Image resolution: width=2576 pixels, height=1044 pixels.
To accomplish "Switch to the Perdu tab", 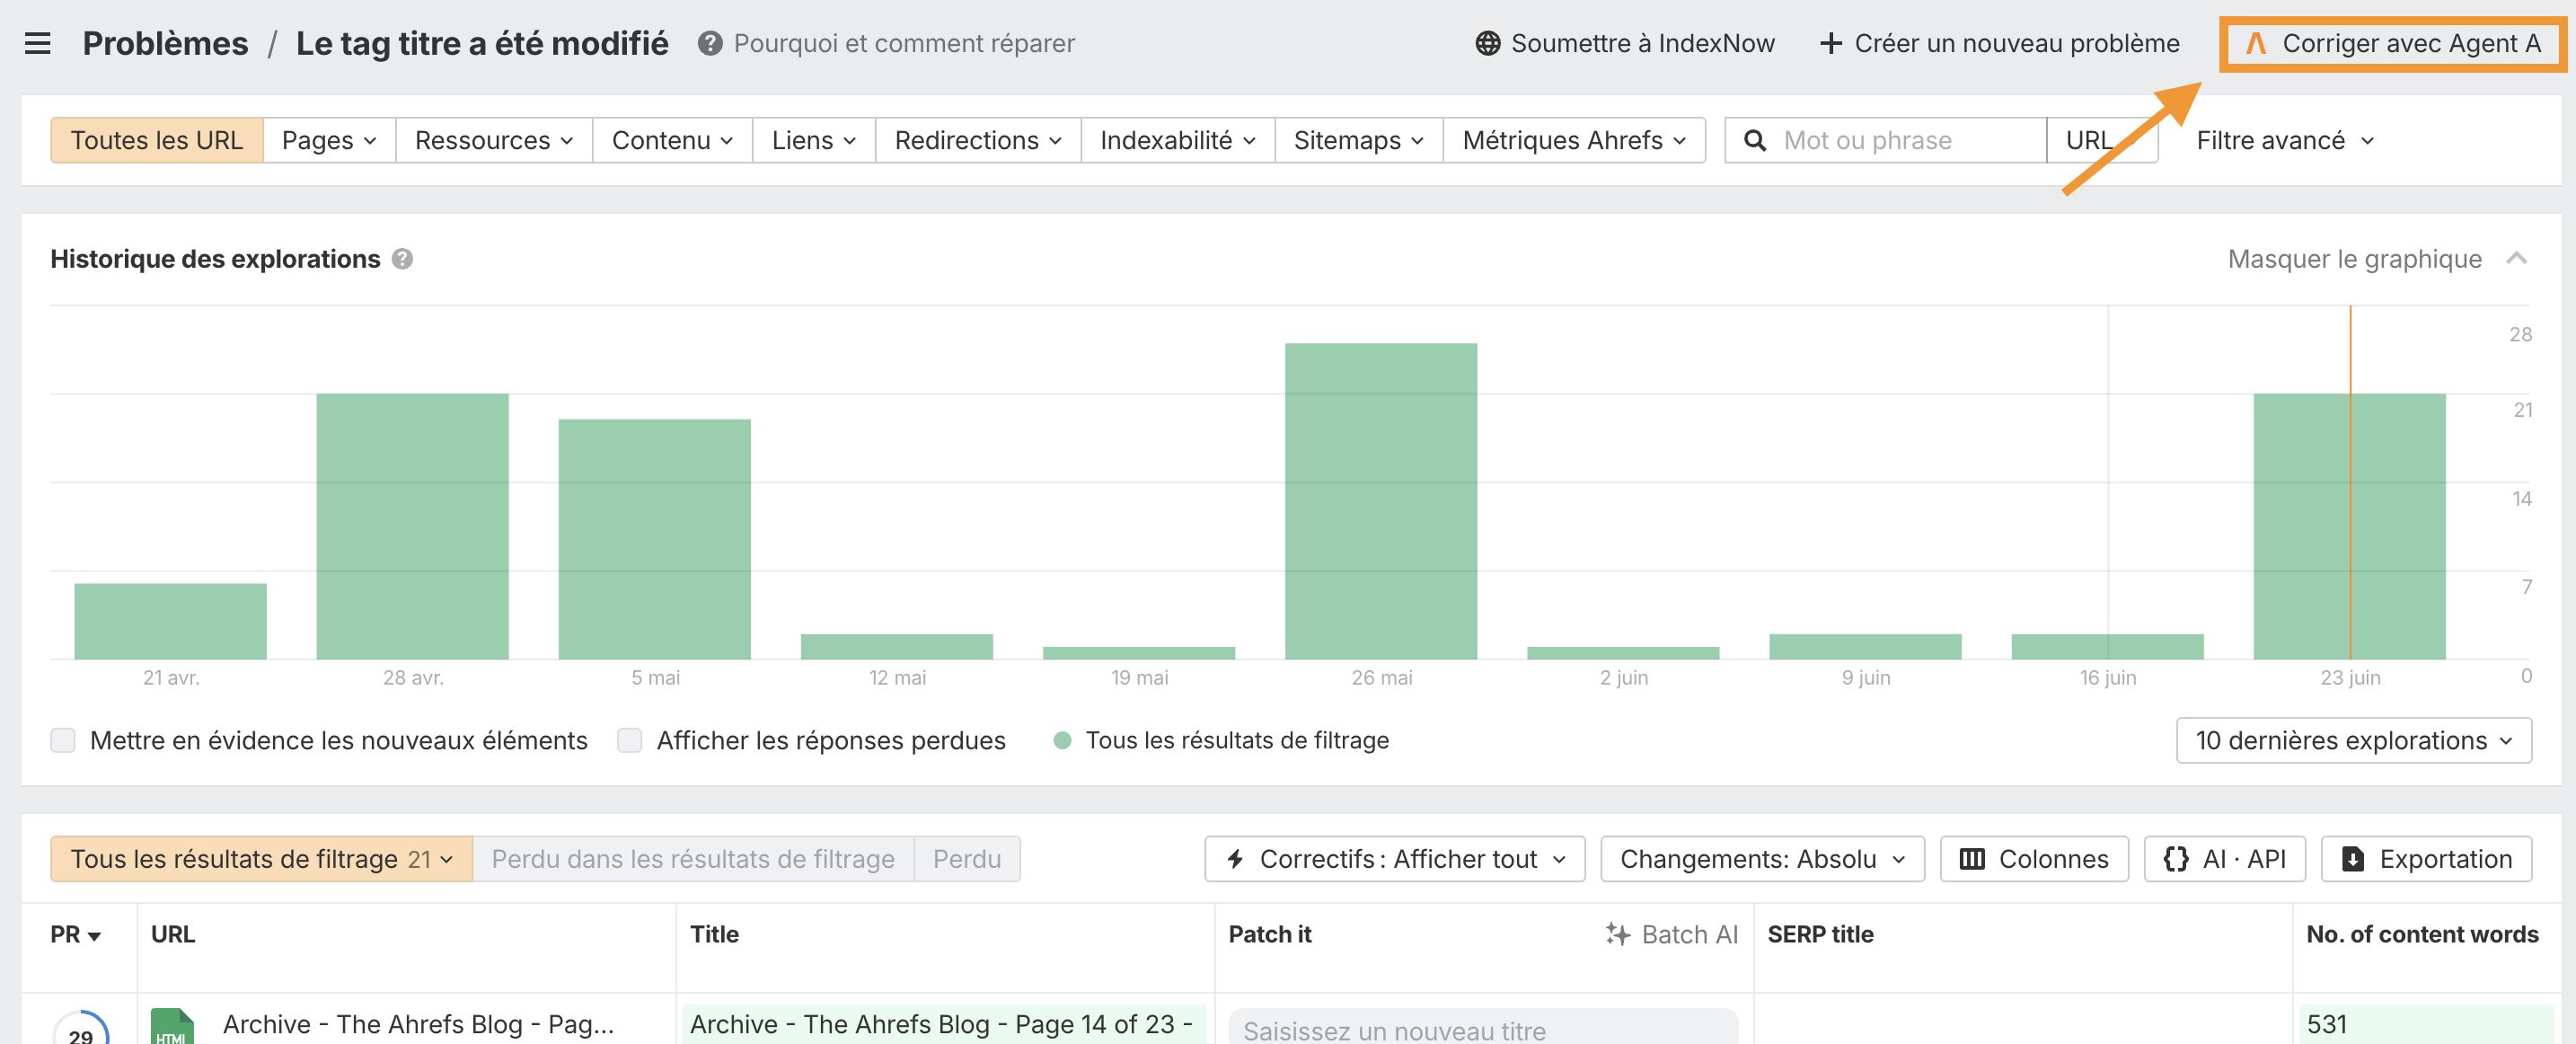I will (967, 859).
